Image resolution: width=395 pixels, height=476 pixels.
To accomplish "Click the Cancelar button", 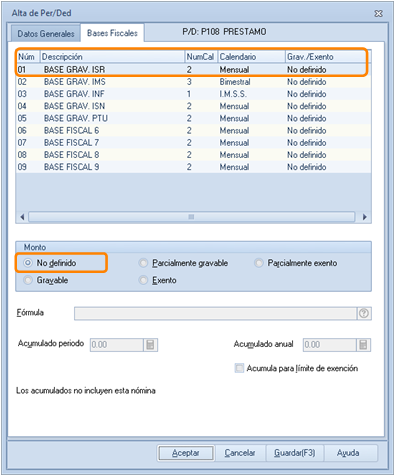I will [x=240, y=453].
